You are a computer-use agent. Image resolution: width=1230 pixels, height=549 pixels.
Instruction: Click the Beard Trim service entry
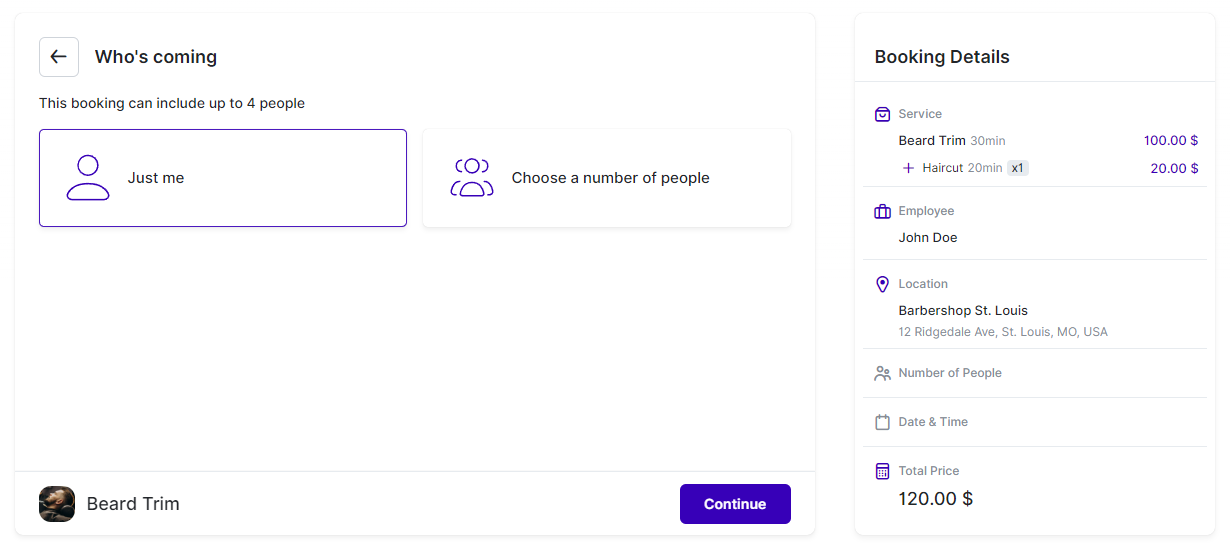click(x=932, y=141)
